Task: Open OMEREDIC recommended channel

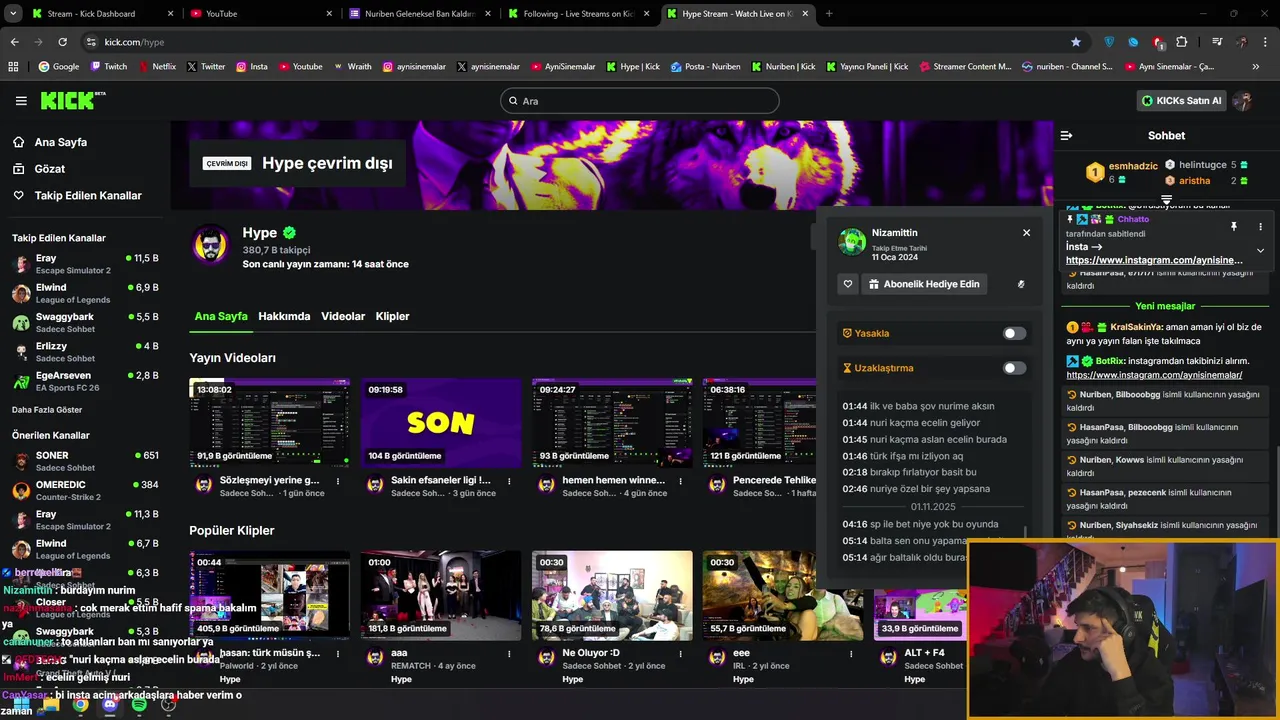Action: pos(85,490)
